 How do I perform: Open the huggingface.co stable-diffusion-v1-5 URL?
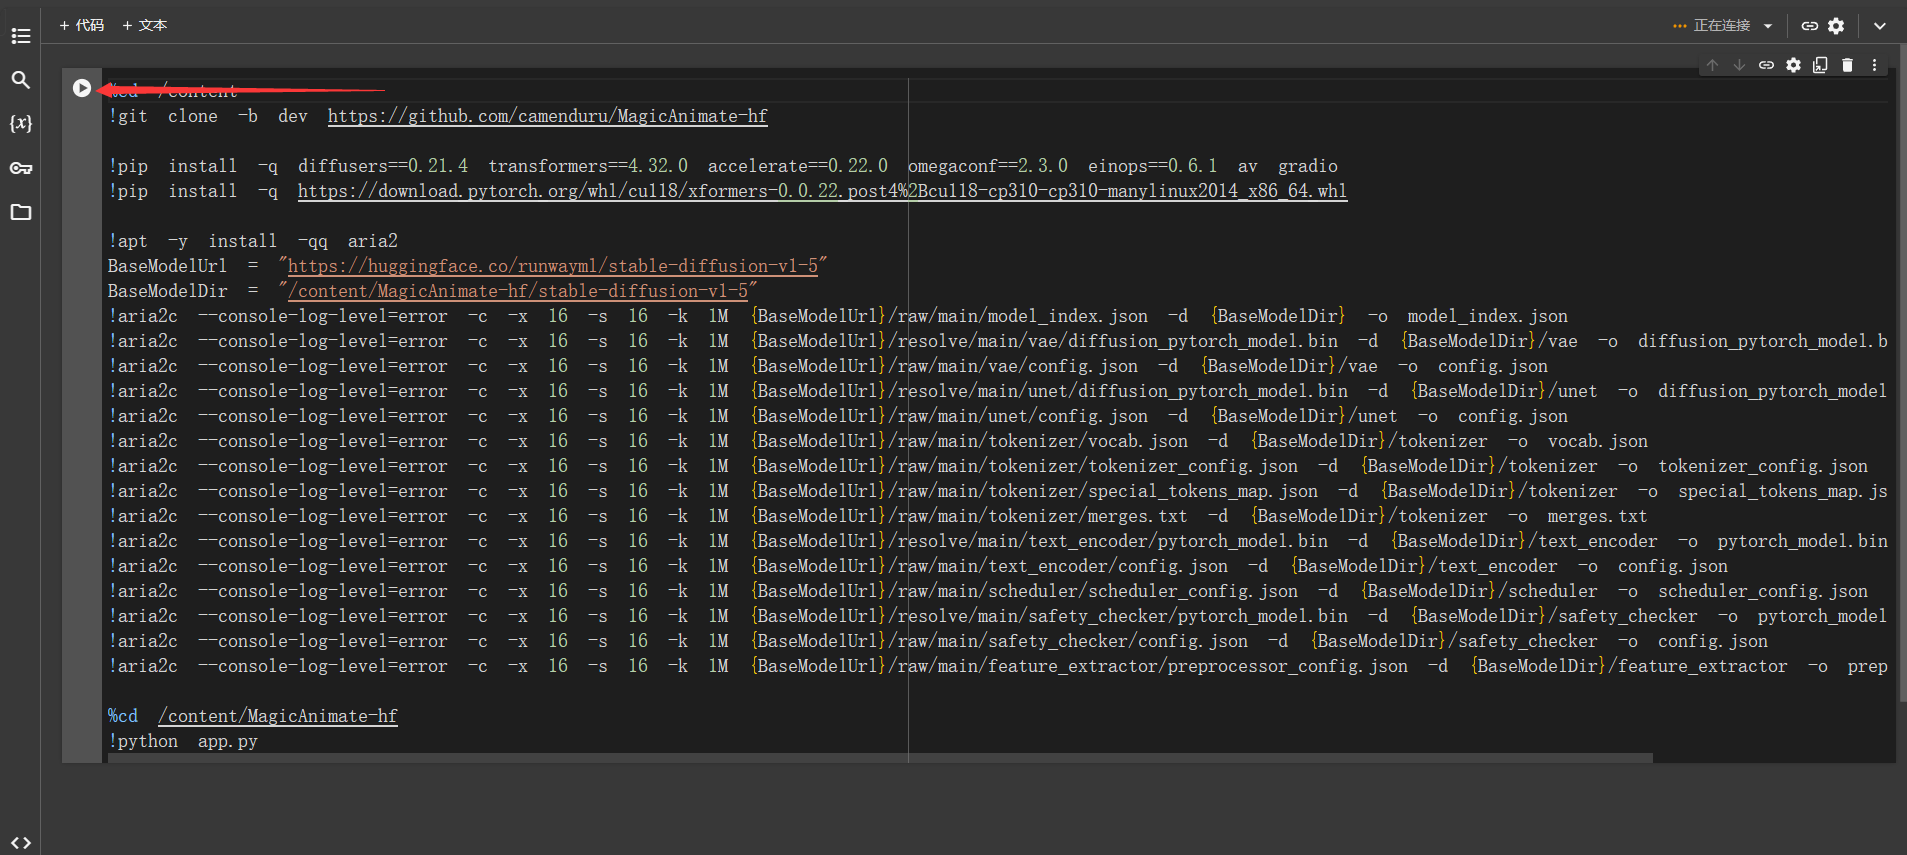(x=553, y=266)
